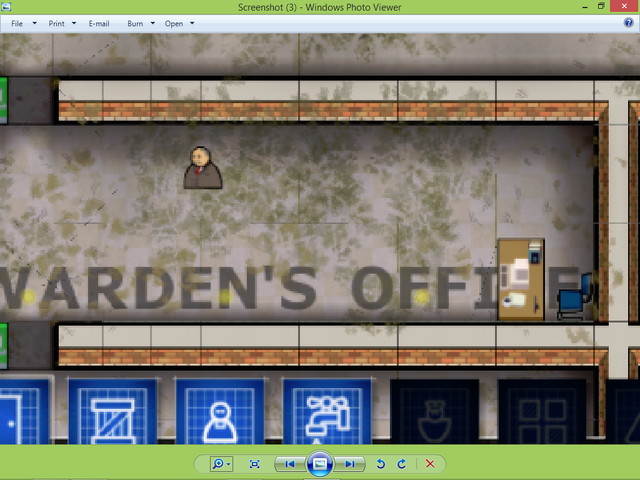640x480 pixels.
Task: Rotate the image counterclockwise
Action: [381, 464]
